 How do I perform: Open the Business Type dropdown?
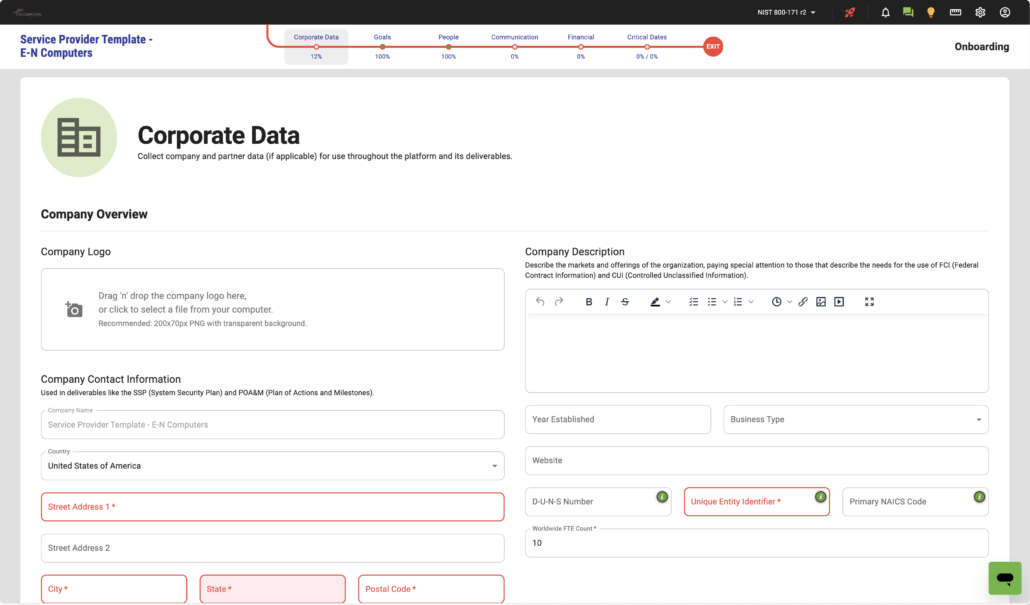(x=856, y=419)
